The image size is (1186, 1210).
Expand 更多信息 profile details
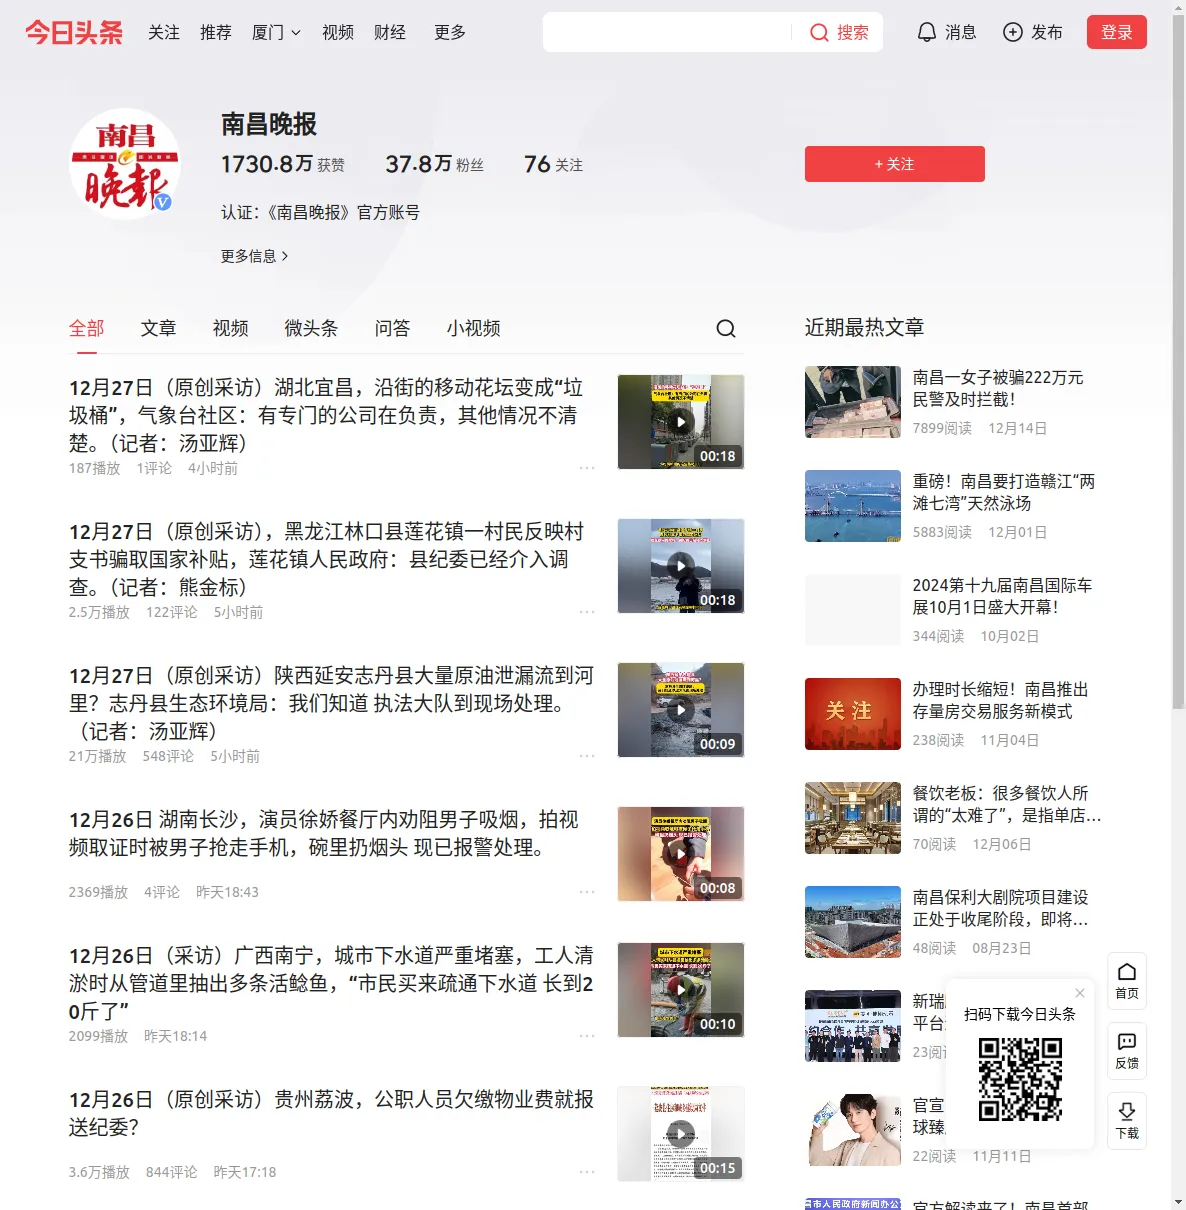(x=255, y=256)
